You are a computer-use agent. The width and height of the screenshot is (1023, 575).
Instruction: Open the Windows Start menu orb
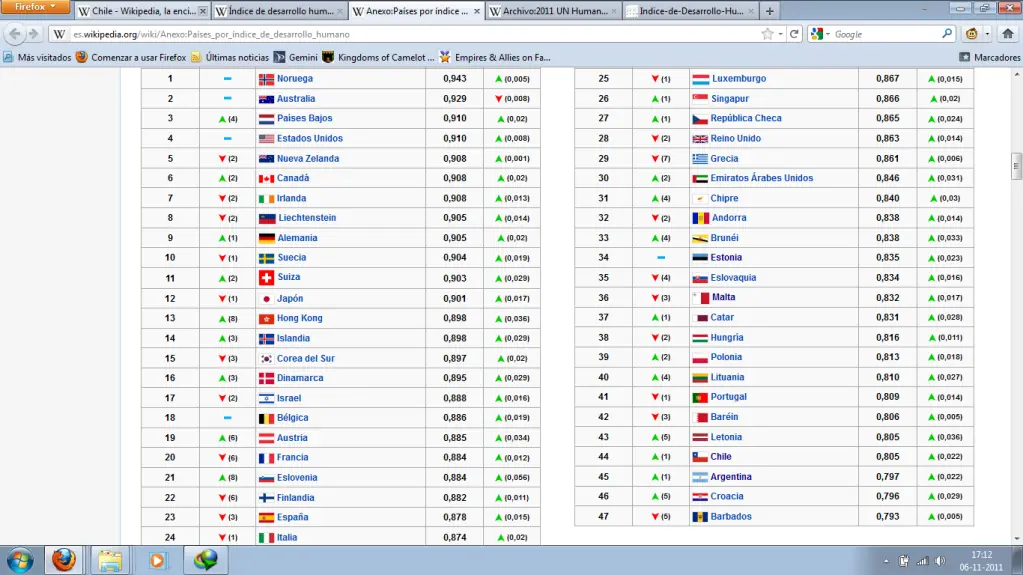20,561
